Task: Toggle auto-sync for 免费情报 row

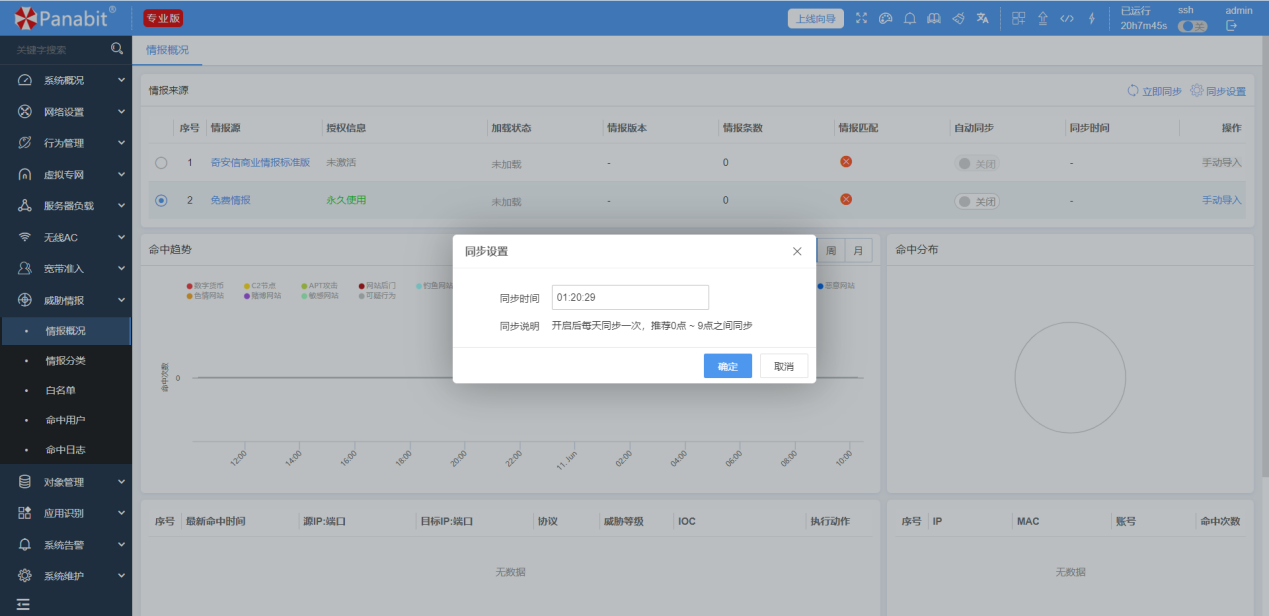Action: (977, 201)
